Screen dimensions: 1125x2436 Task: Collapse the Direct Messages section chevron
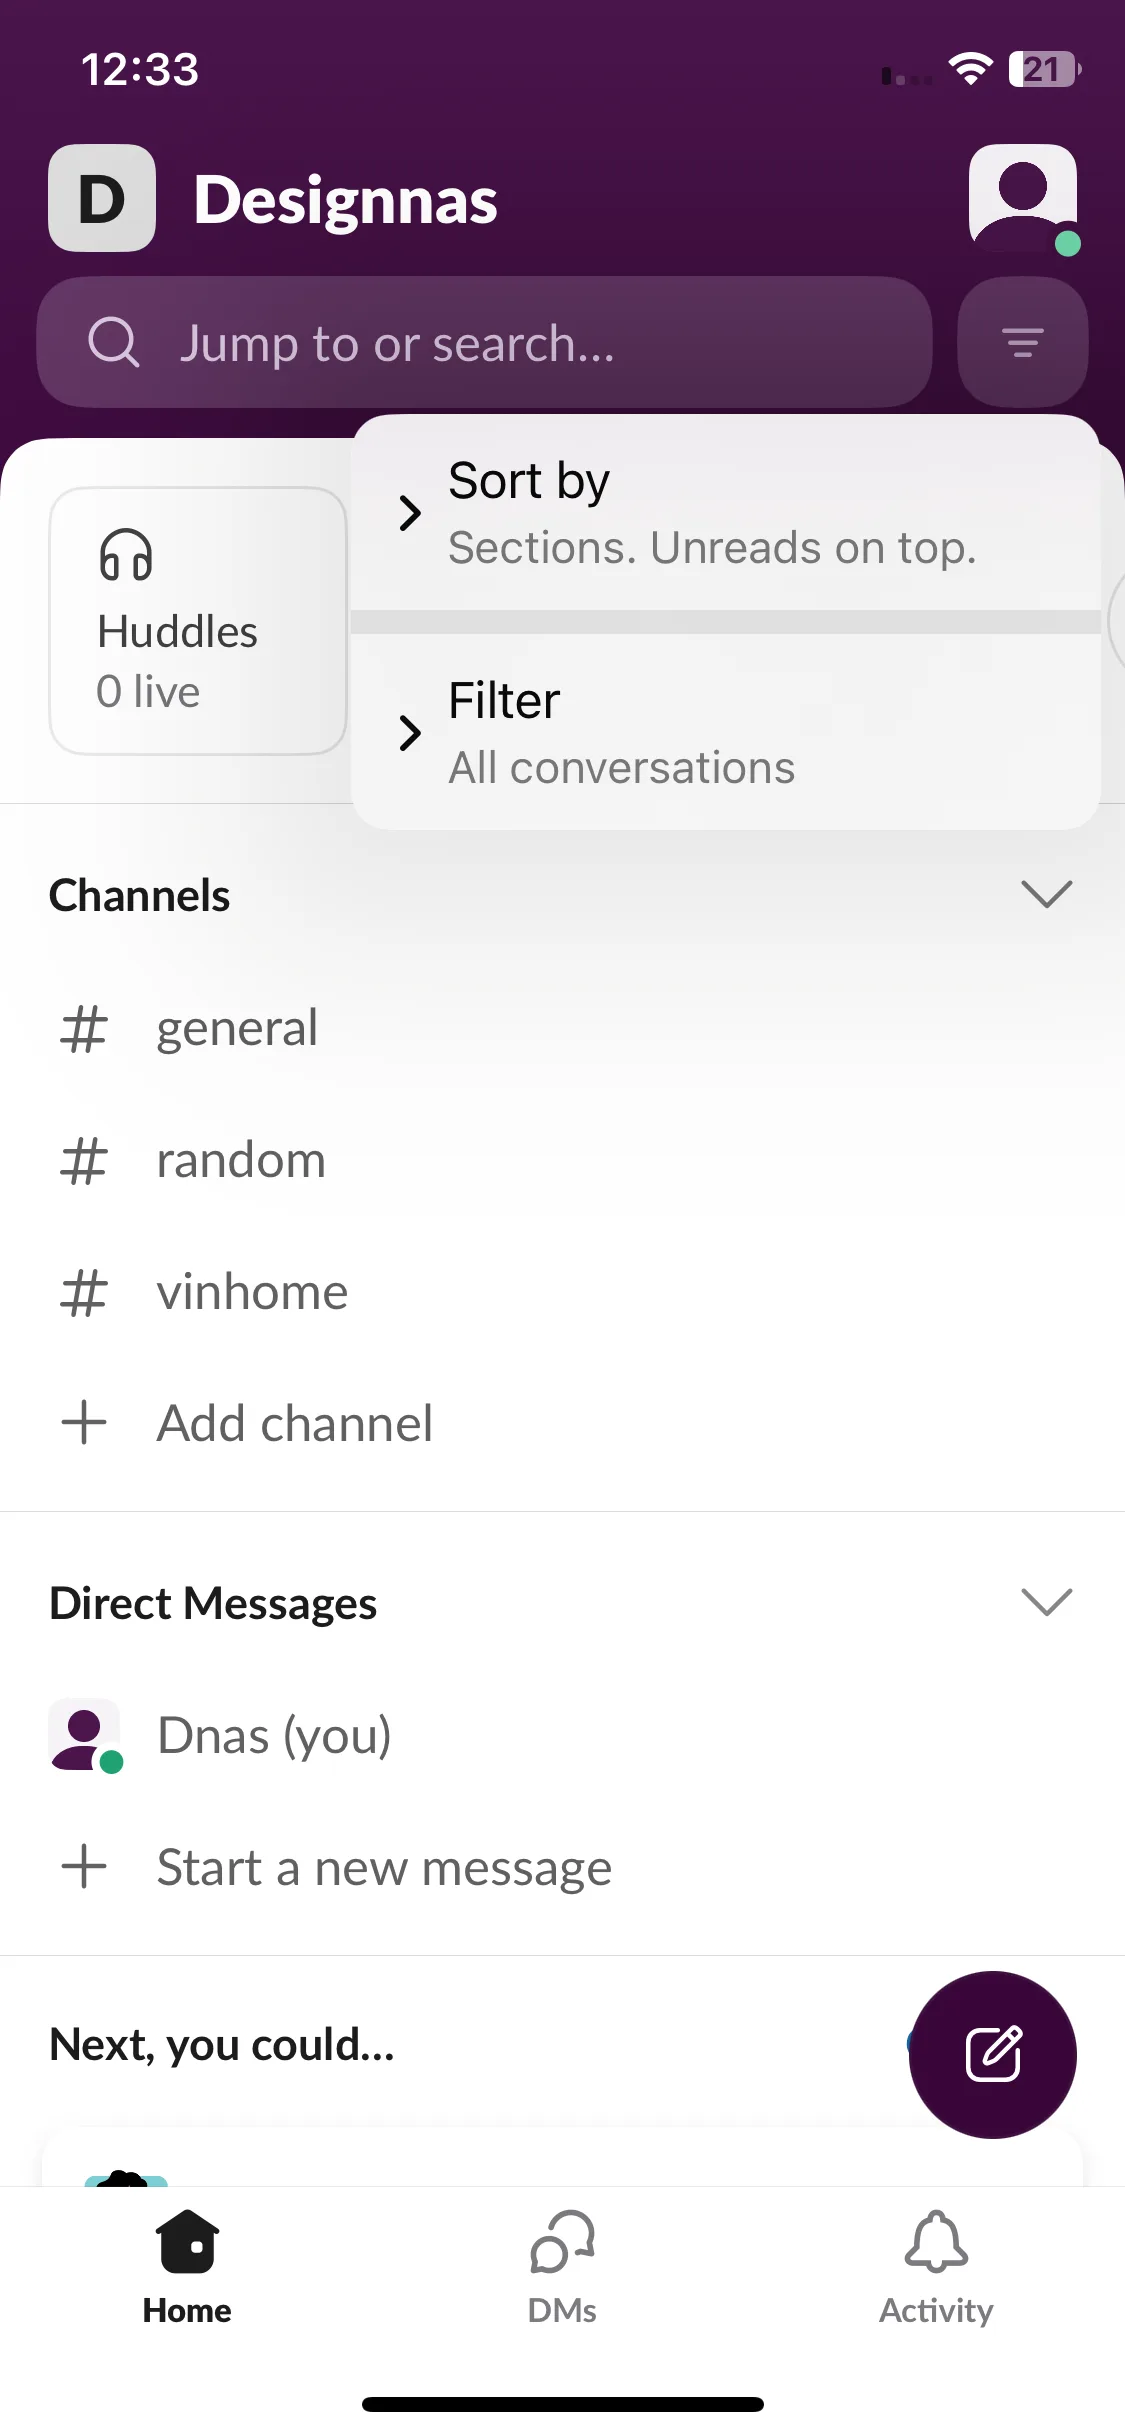point(1046,1602)
